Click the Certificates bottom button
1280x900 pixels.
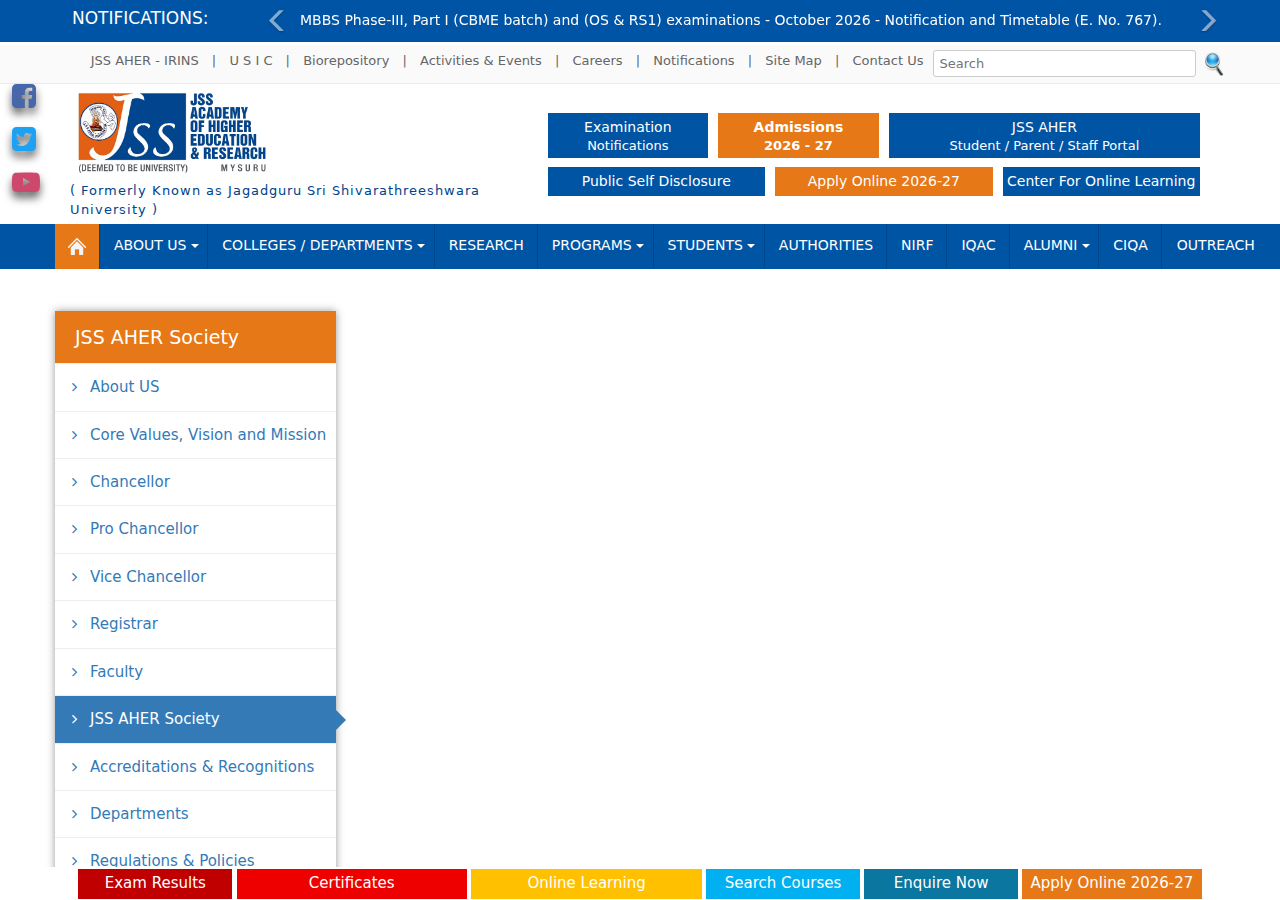coord(352,884)
